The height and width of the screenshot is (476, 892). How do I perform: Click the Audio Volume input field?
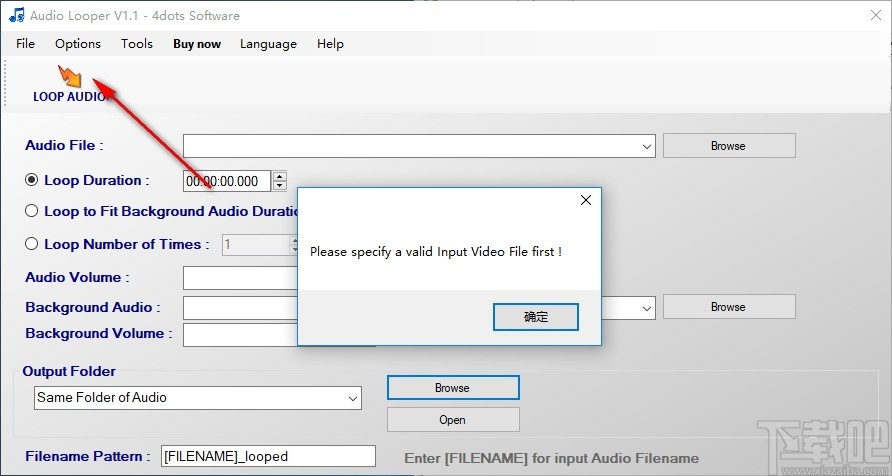[240, 278]
